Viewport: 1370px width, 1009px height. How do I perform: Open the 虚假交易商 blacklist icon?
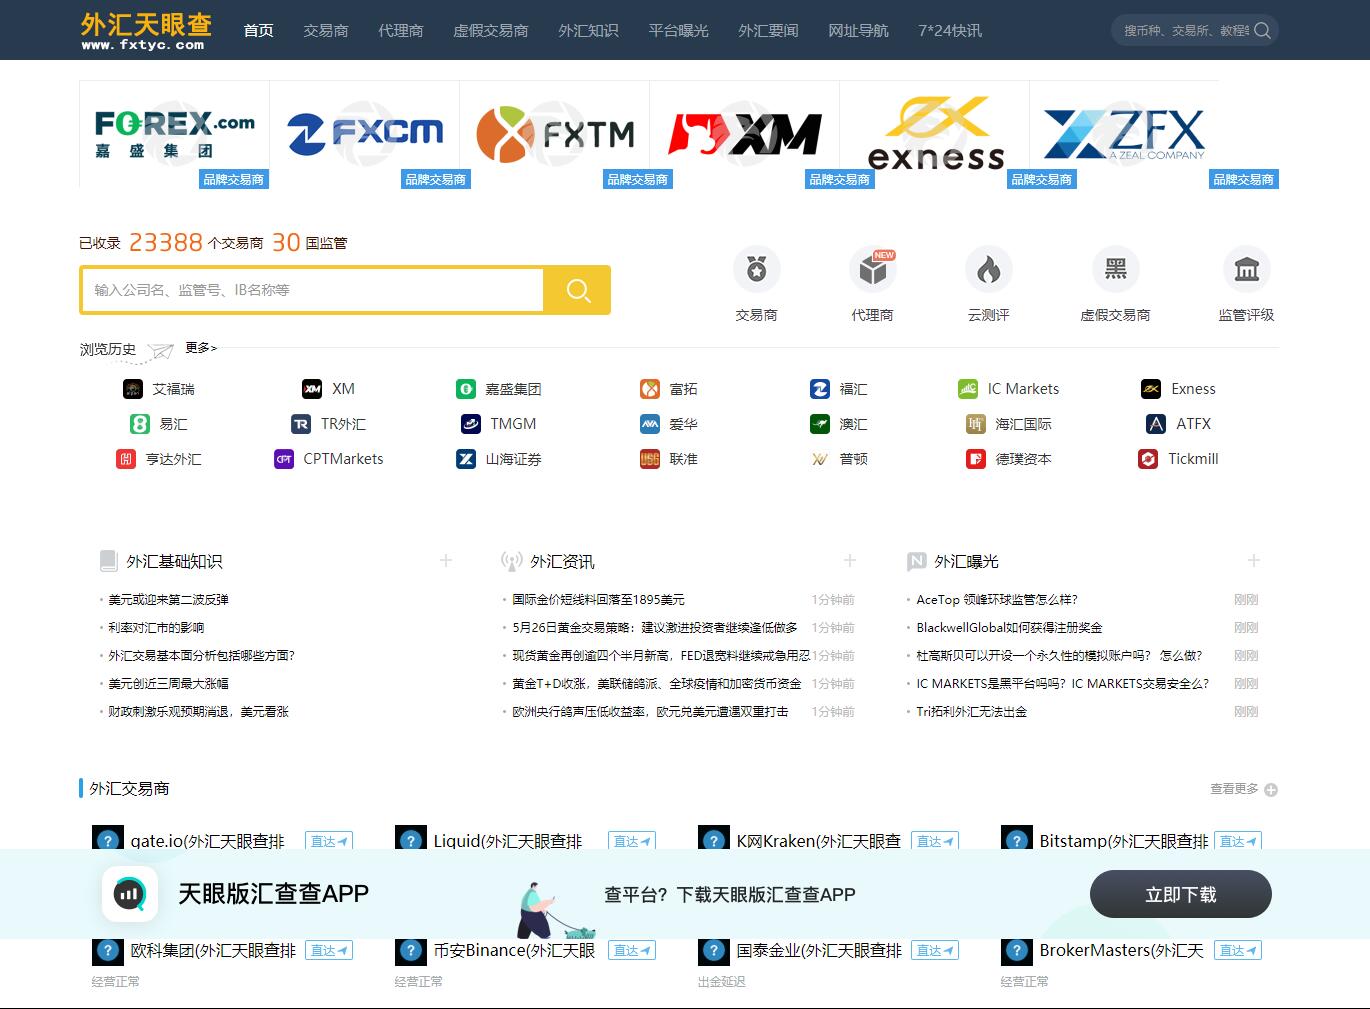[1115, 270]
